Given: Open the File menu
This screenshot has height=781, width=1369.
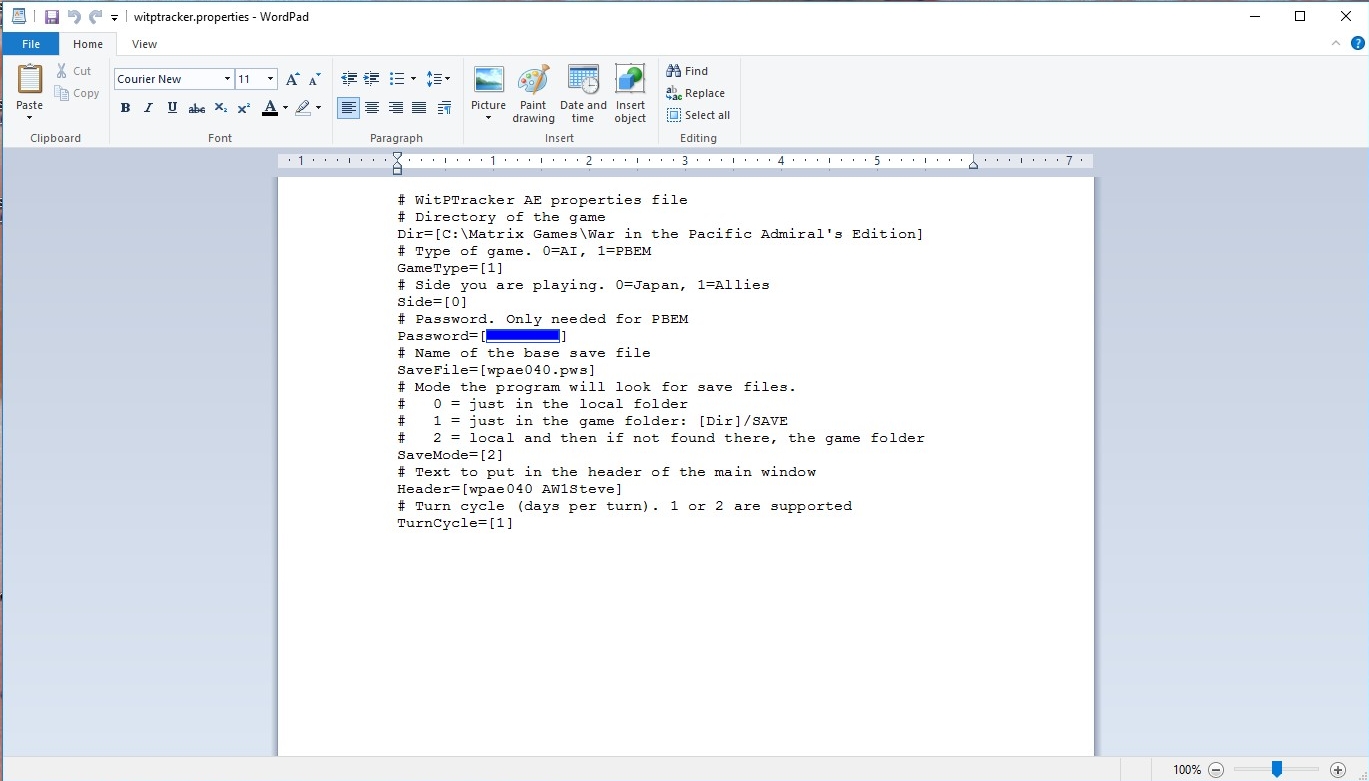Looking at the screenshot, I should [31, 44].
